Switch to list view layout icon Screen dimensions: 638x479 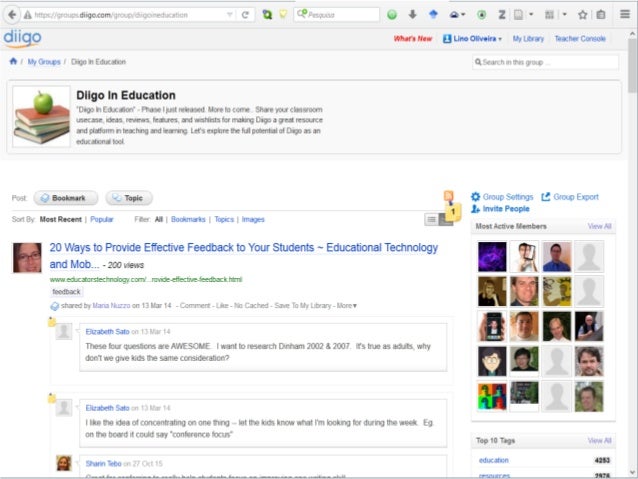pyautogui.click(x=431, y=220)
